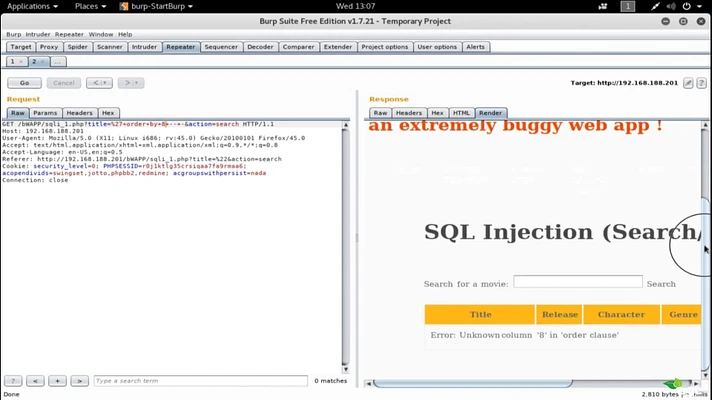Switch to the Decoder tab

click(x=260, y=47)
